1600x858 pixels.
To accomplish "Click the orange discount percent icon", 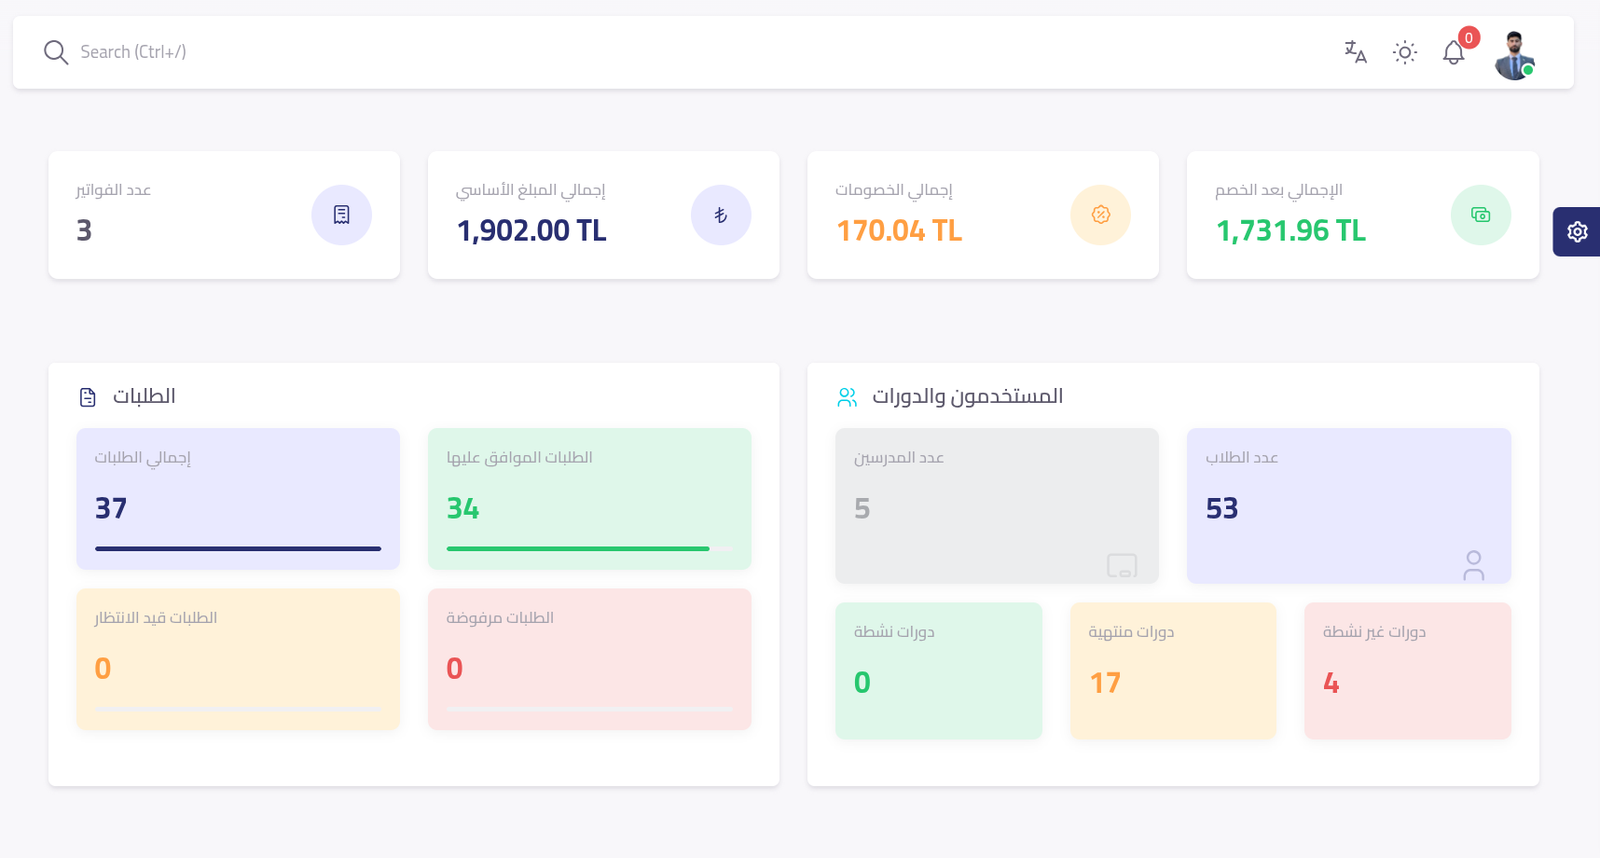I will pos(1100,215).
